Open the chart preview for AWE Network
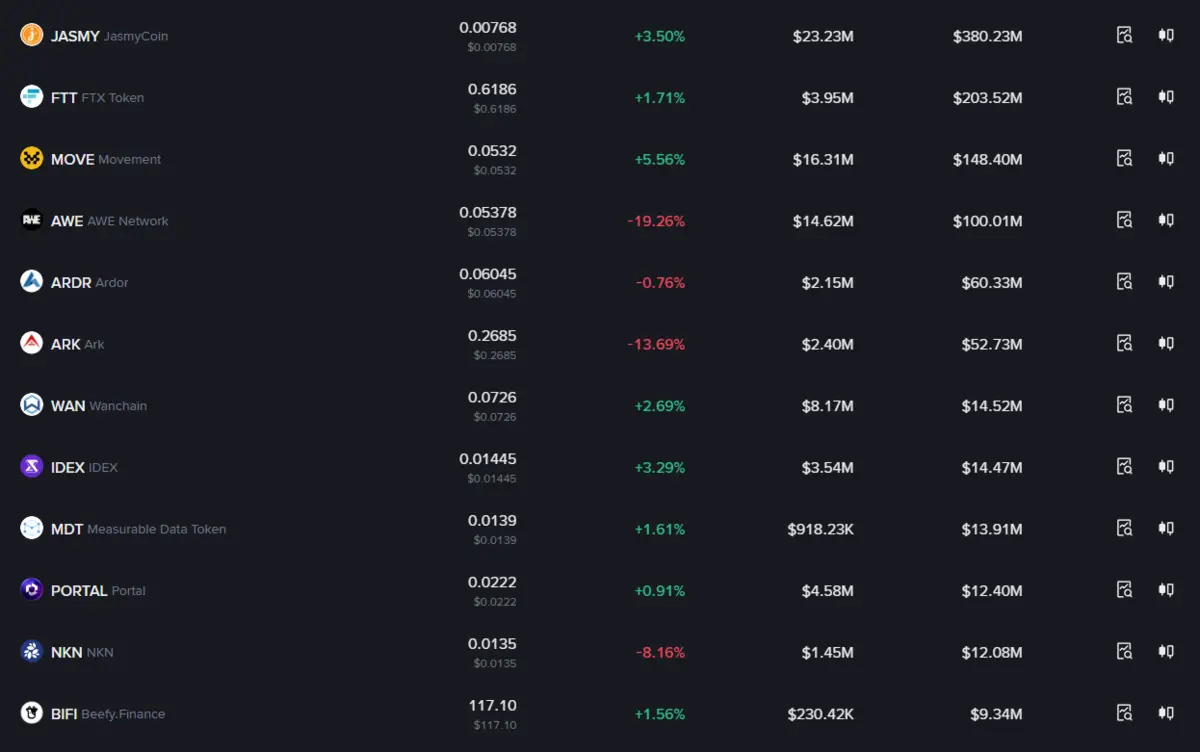This screenshot has width=1200, height=752. click(x=1124, y=220)
